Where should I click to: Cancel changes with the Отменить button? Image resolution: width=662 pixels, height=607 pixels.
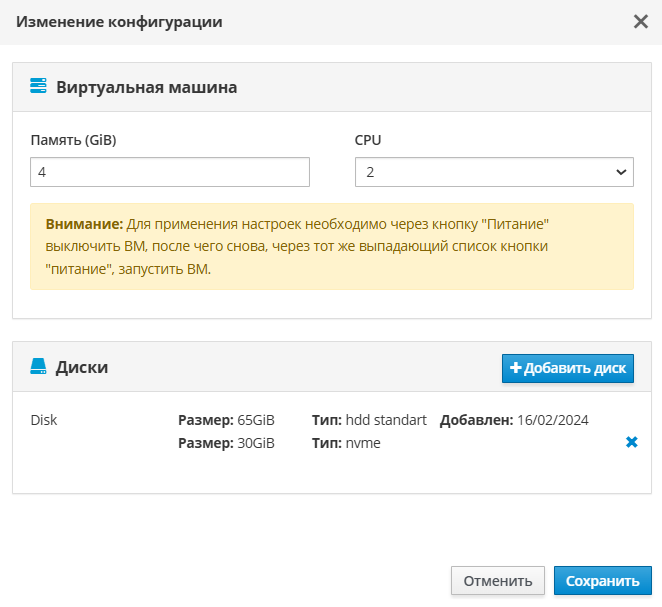[x=498, y=581]
